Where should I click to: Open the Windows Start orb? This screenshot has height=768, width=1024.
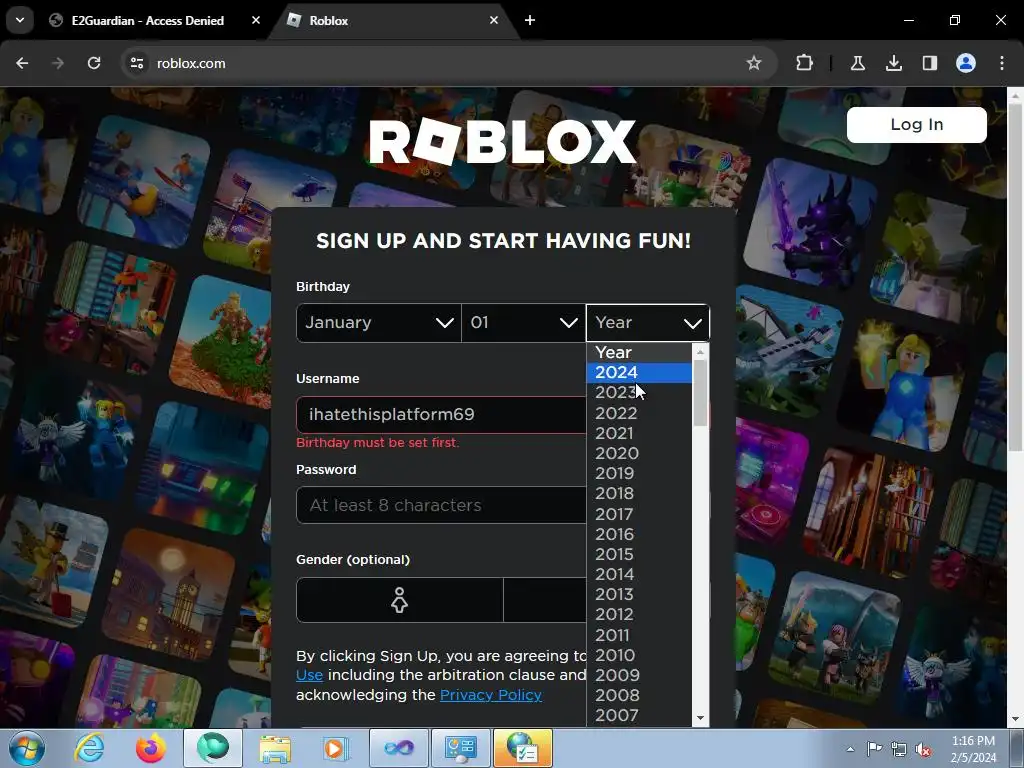[27, 748]
